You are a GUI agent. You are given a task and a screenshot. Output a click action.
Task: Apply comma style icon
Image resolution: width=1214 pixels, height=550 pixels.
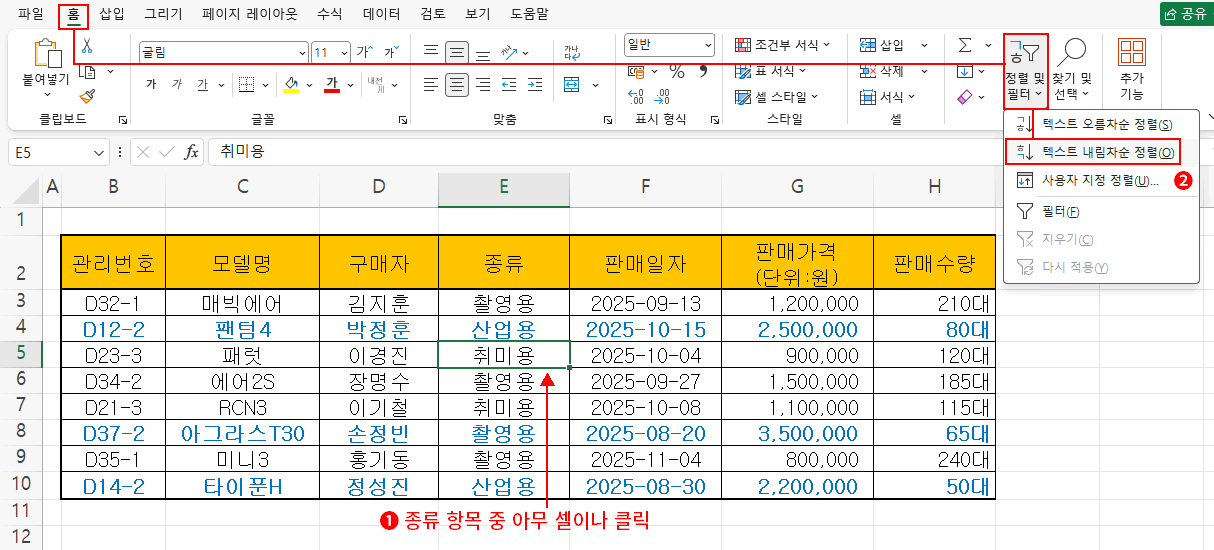point(703,72)
